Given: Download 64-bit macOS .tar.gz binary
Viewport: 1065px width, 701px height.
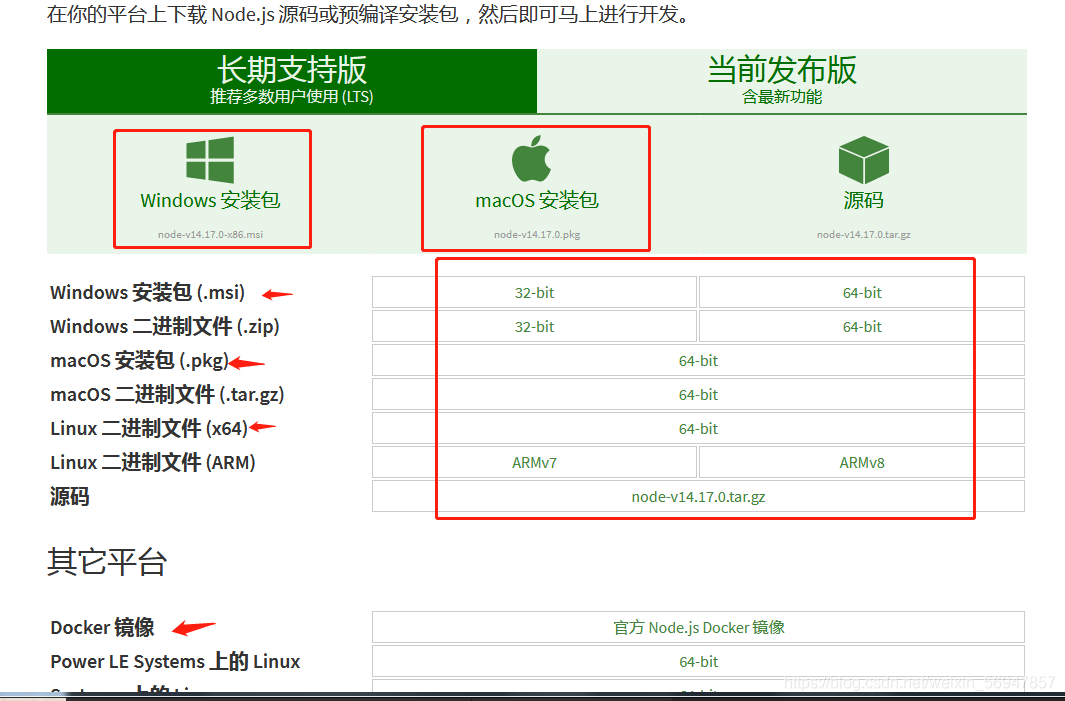Looking at the screenshot, I should pyautogui.click(x=698, y=395).
